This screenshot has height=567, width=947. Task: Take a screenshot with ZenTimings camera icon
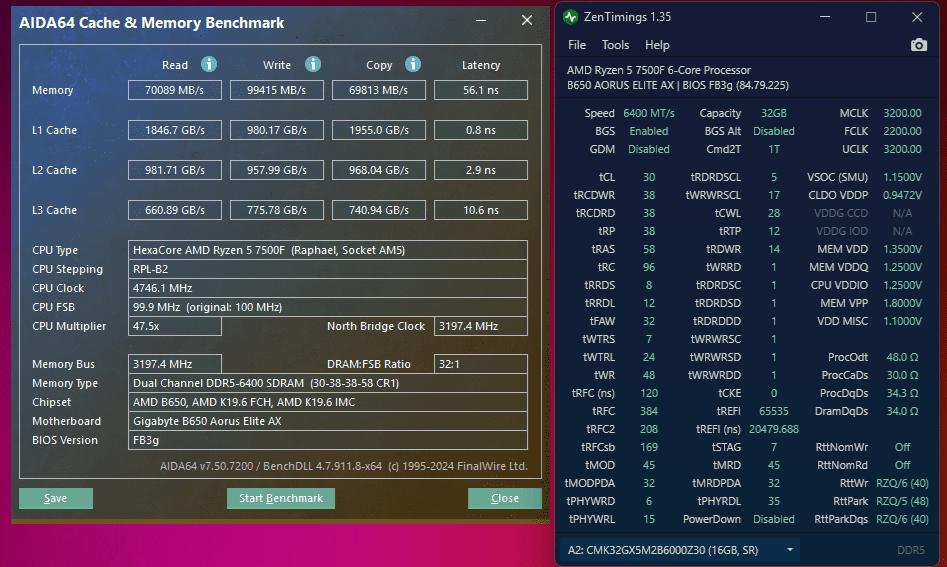click(919, 45)
